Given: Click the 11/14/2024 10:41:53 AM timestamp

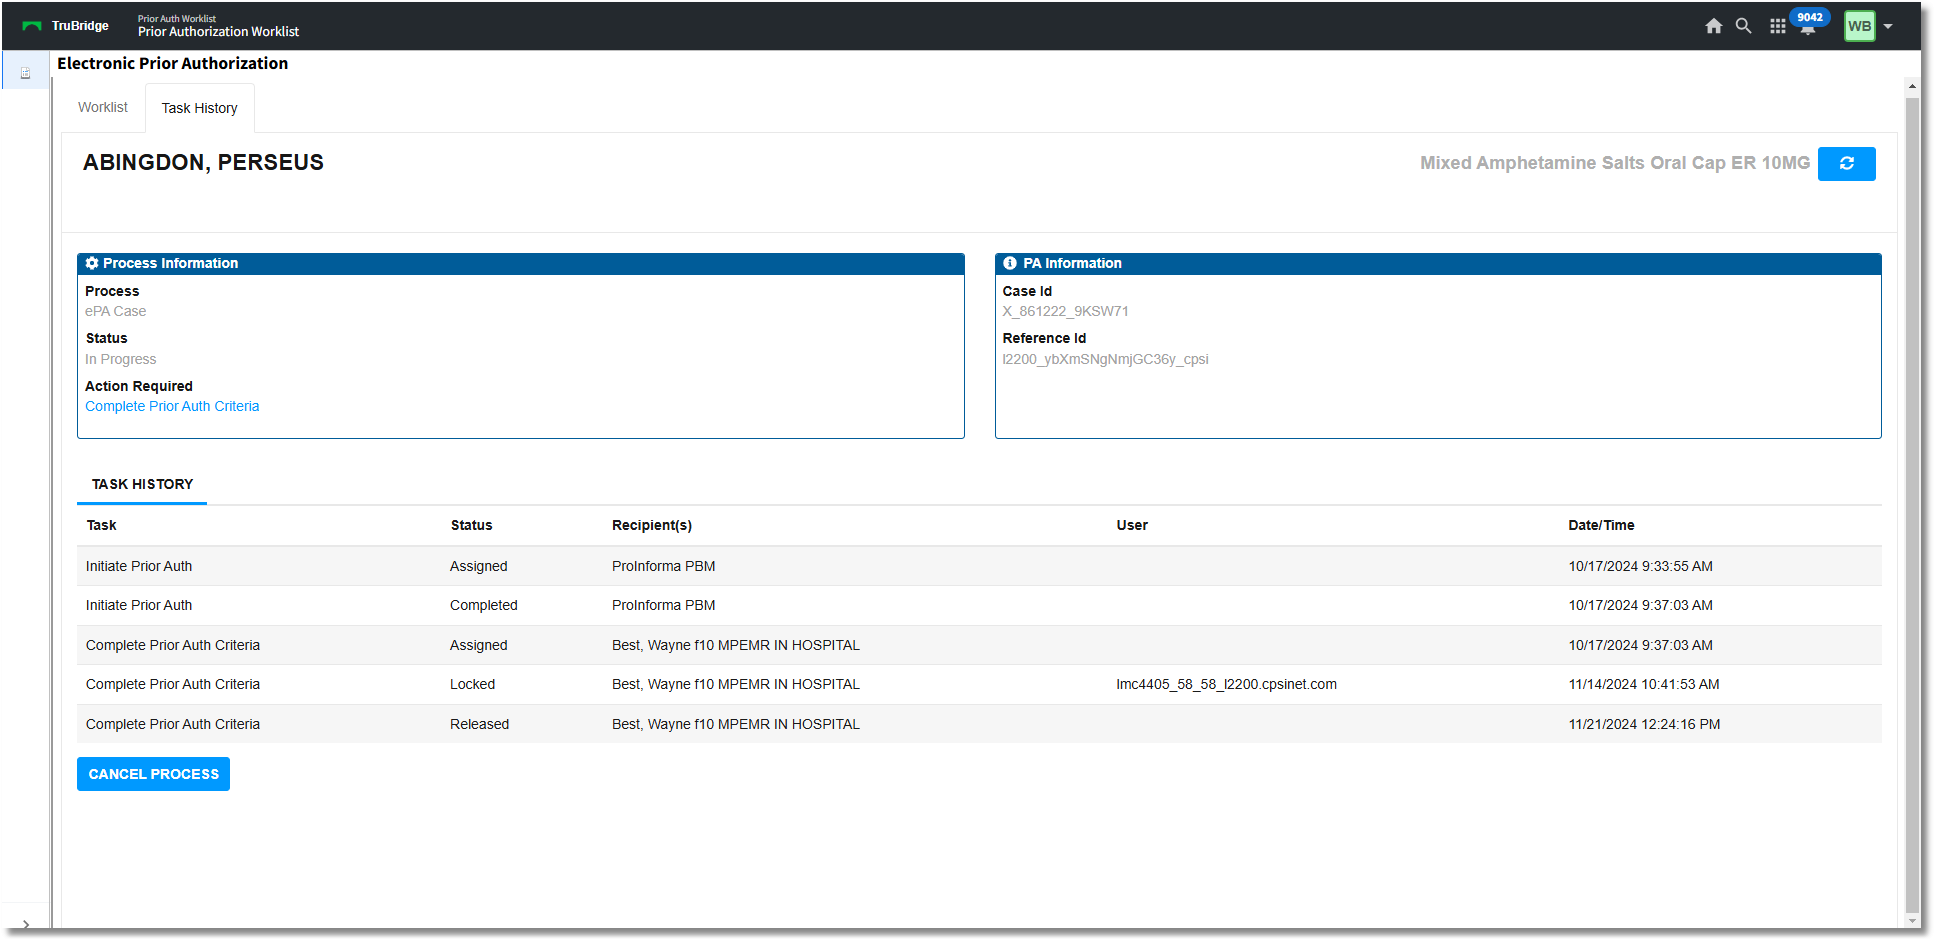Looking at the screenshot, I should coord(1644,684).
